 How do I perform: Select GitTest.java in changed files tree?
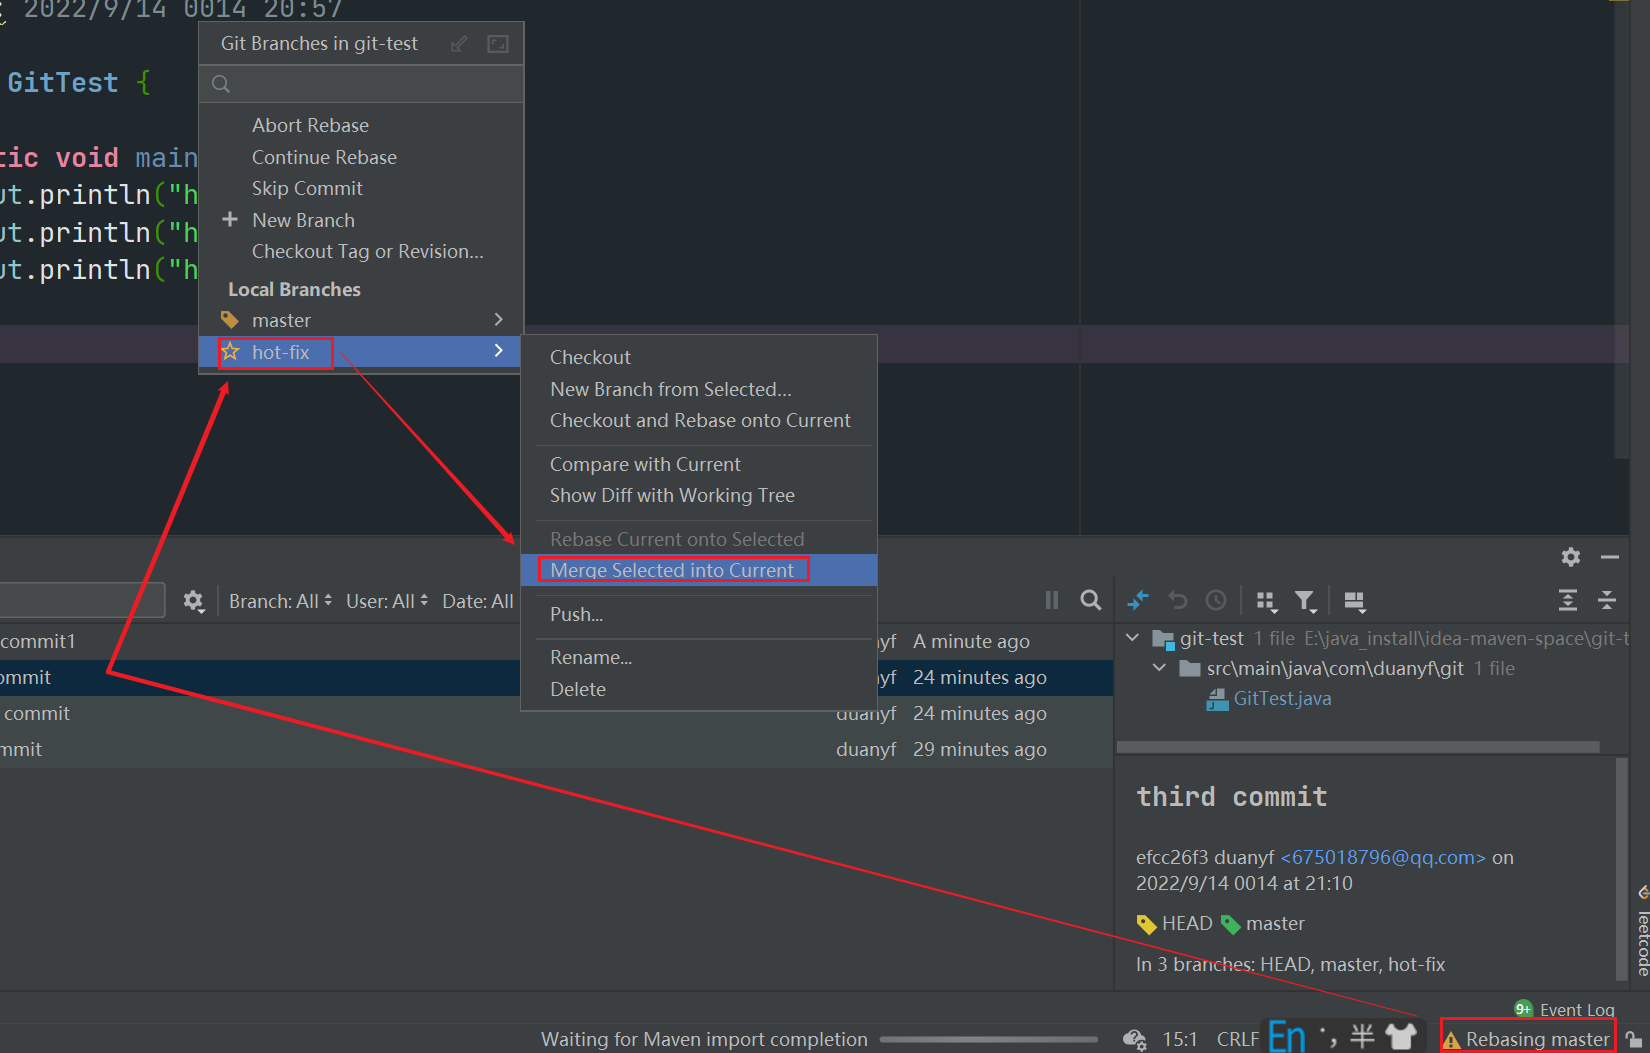1282,698
